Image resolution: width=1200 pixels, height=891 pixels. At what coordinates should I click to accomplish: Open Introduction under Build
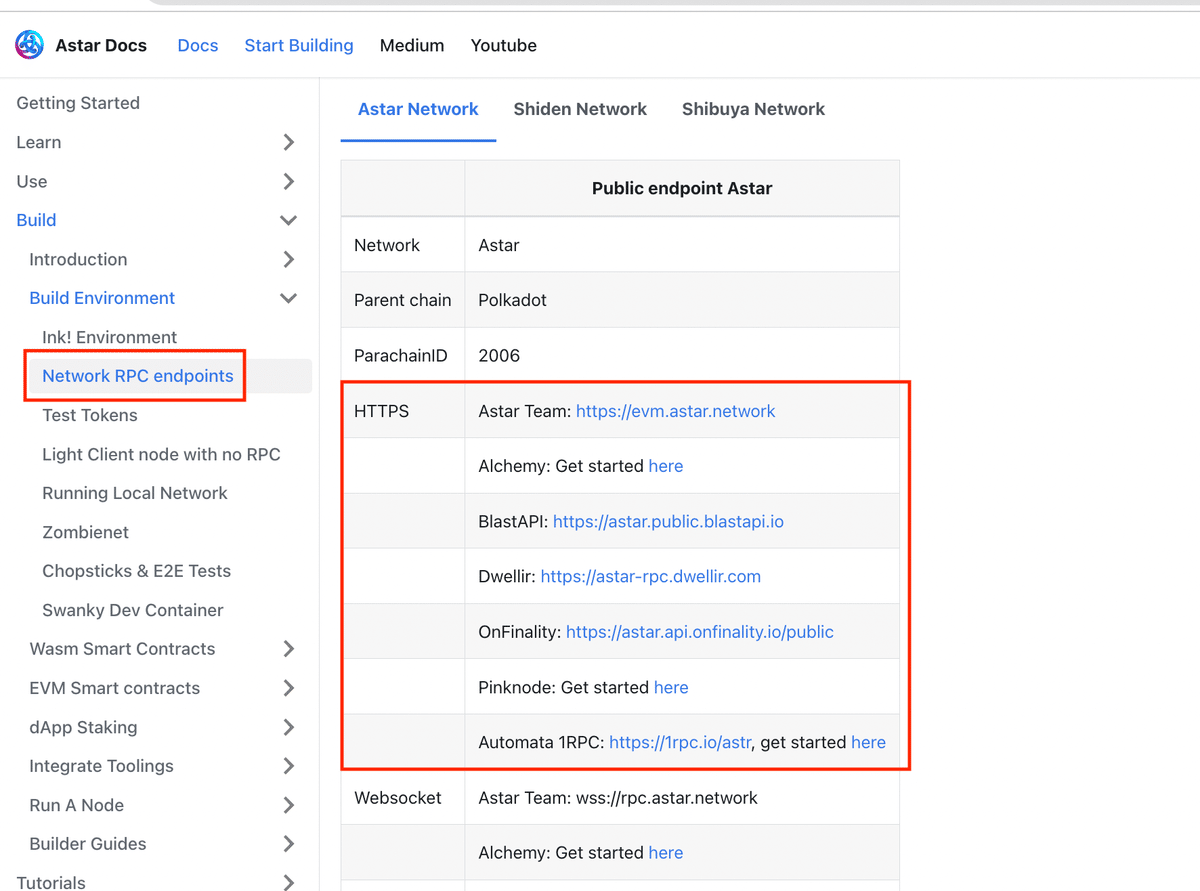click(78, 259)
